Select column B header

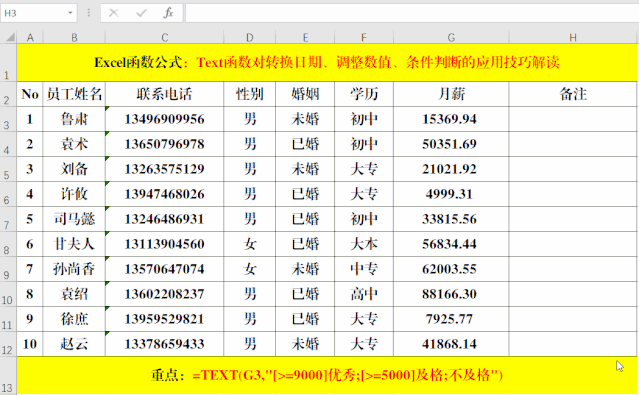74,38
